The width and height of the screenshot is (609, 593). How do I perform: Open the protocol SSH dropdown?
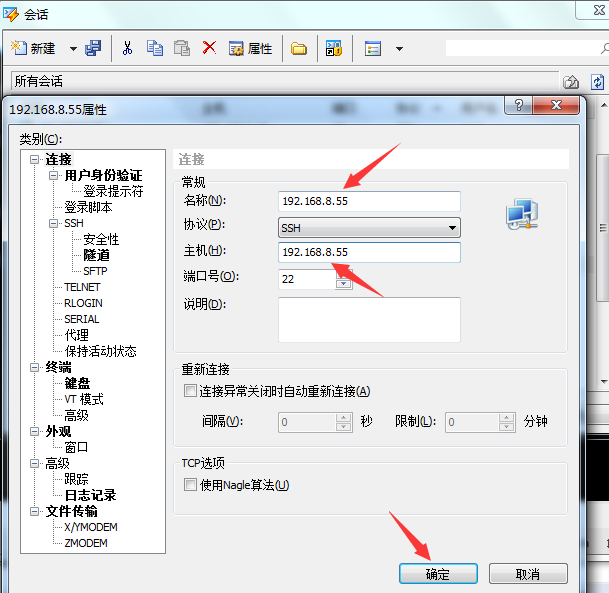coord(369,228)
